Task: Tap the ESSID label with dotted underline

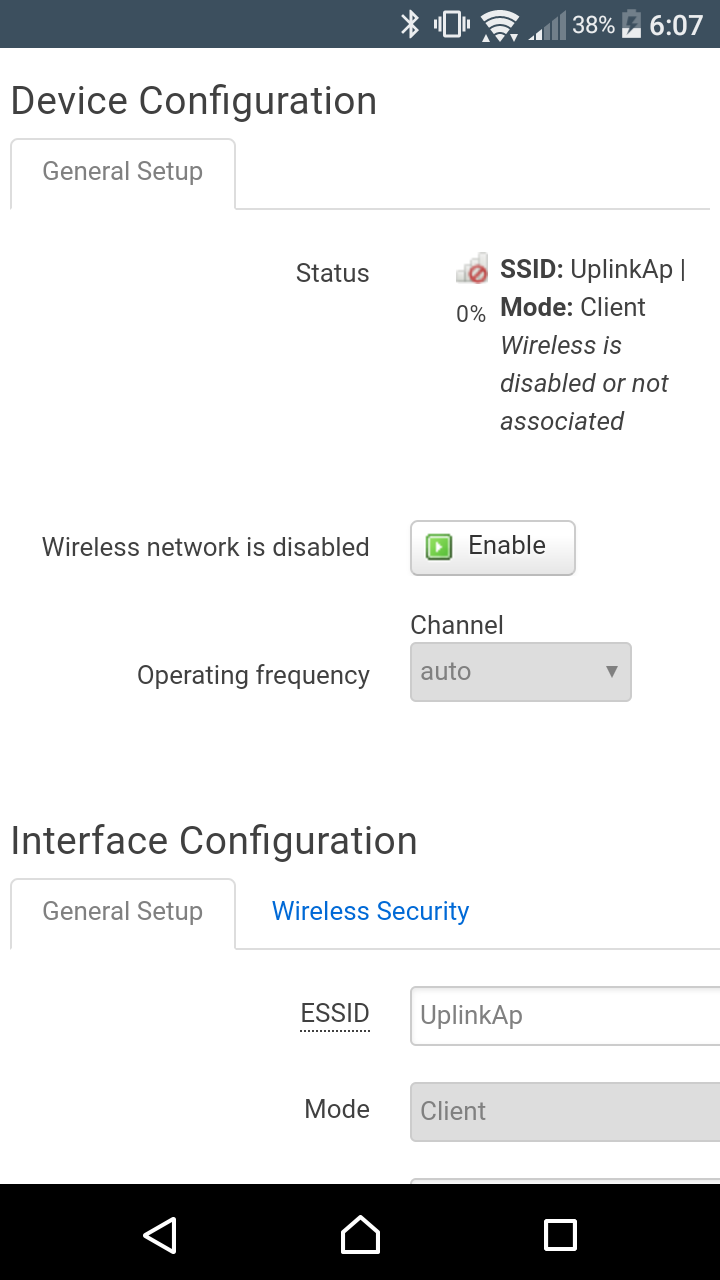Action: [x=335, y=1014]
